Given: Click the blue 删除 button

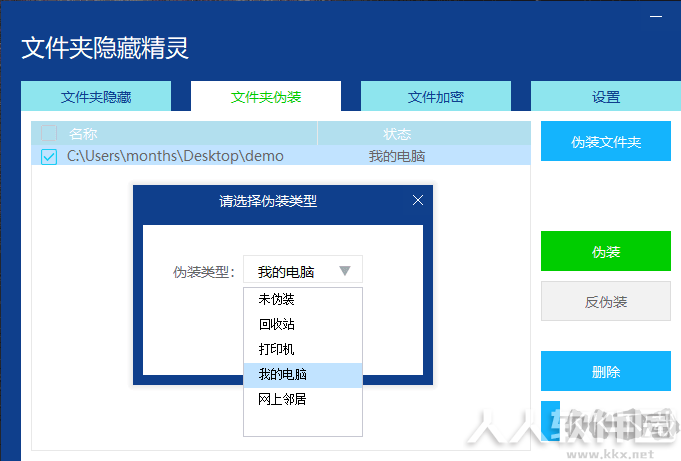Looking at the screenshot, I should click(605, 371).
